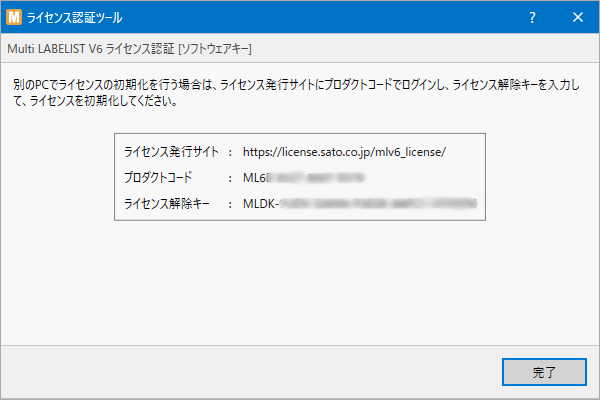Click the first line of the instruction paragraph
This screenshot has height=400, width=600.
point(299,86)
